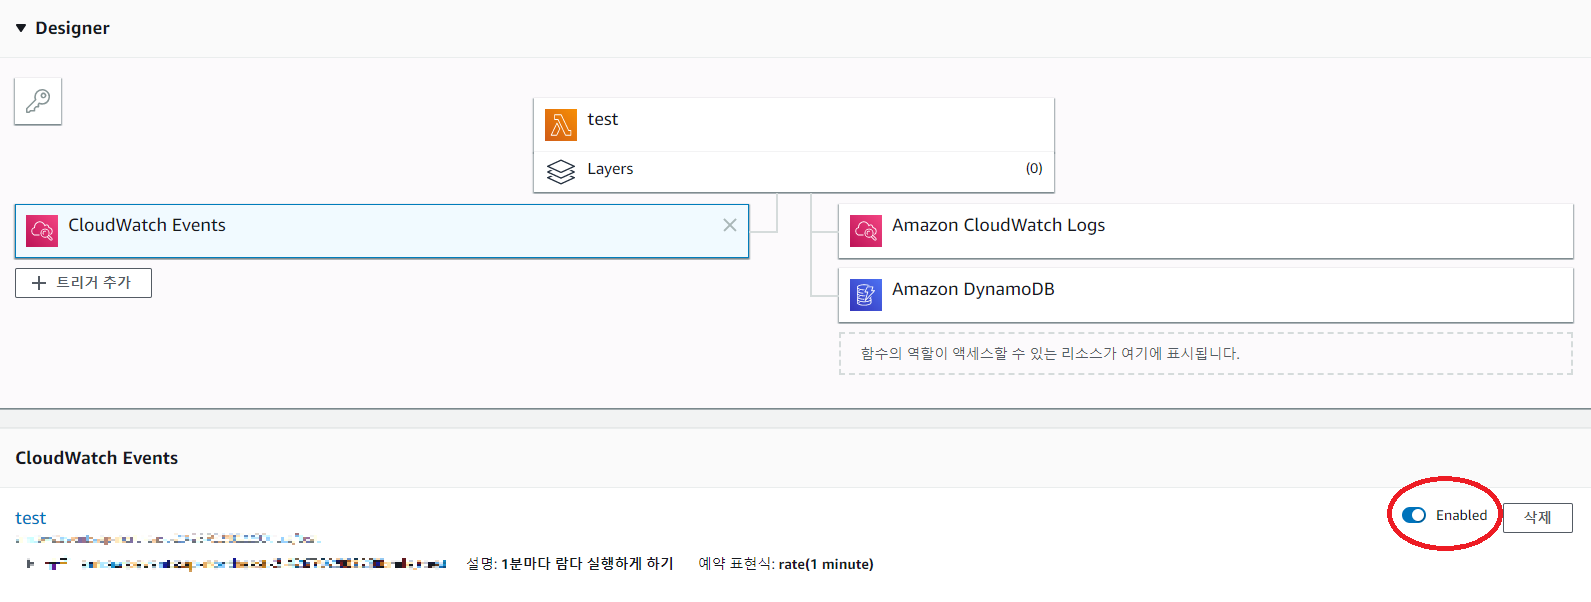Image resolution: width=1591 pixels, height=602 pixels.
Task: Click the 삭제 delete button
Action: coord(1537,517)
